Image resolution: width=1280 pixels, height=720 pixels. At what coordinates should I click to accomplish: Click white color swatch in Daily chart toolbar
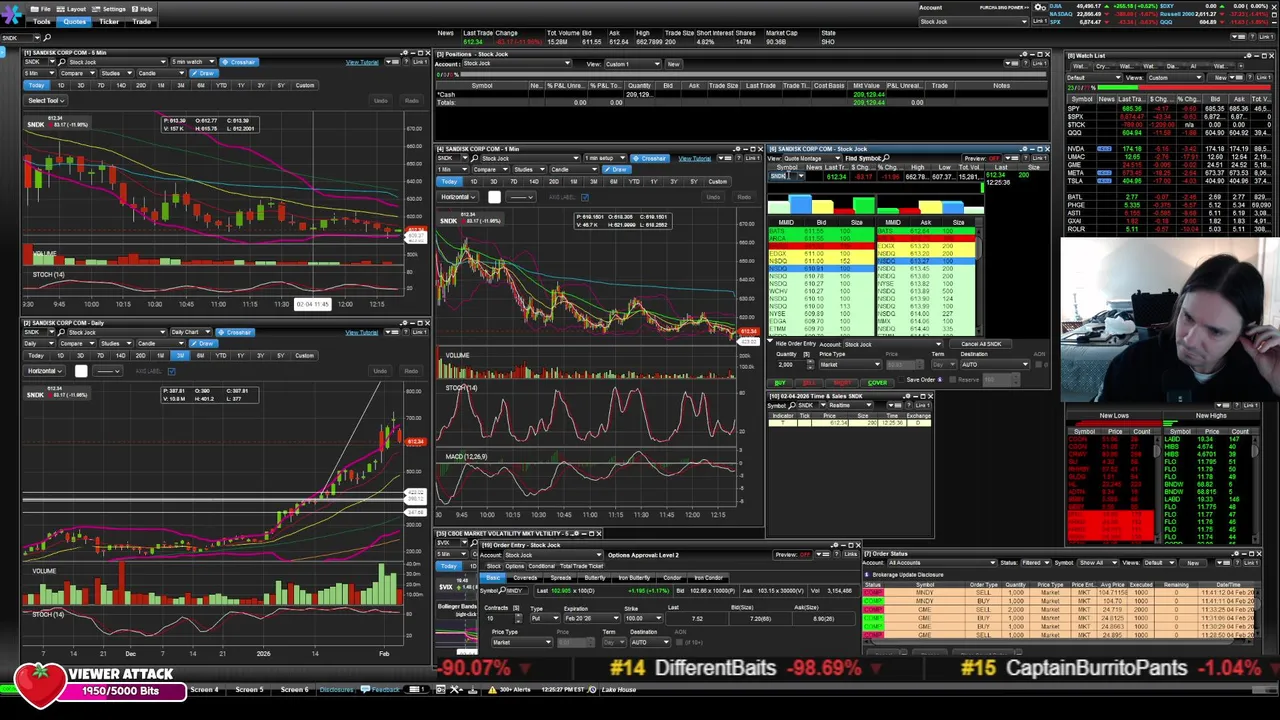pos(80,371)
